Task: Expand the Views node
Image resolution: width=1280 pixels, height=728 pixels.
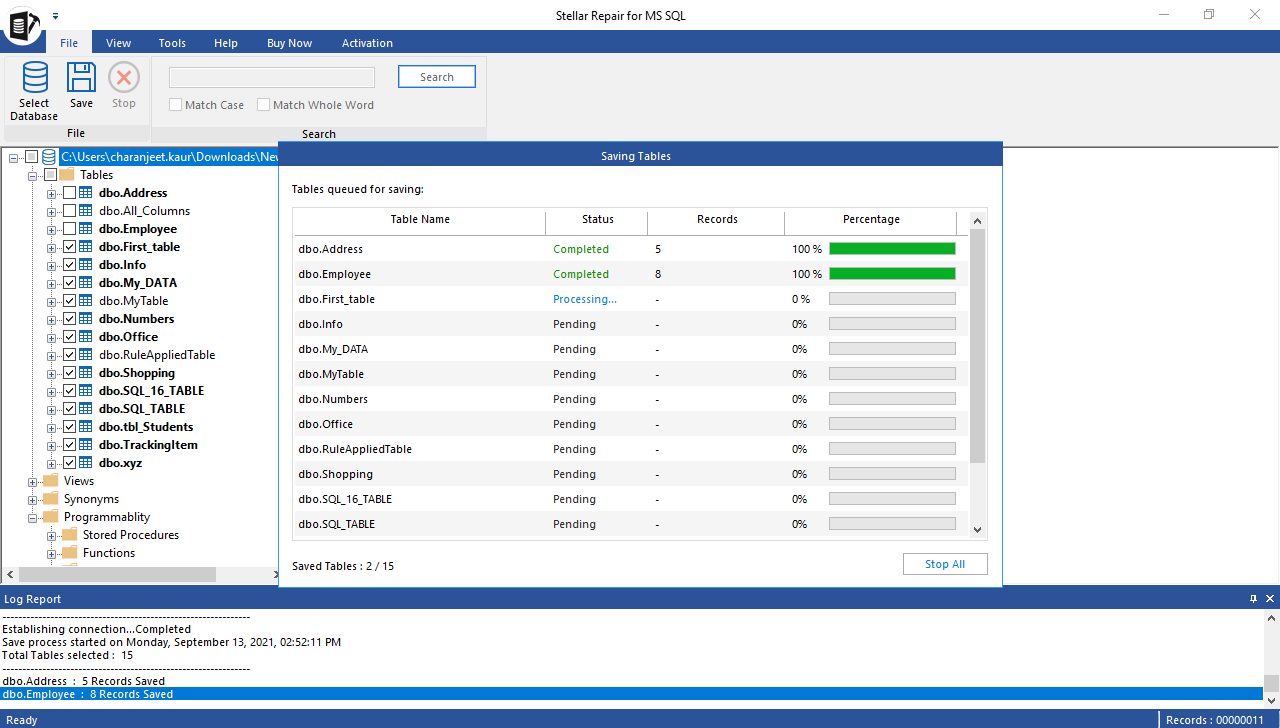Action: click(x=33, y=481)
